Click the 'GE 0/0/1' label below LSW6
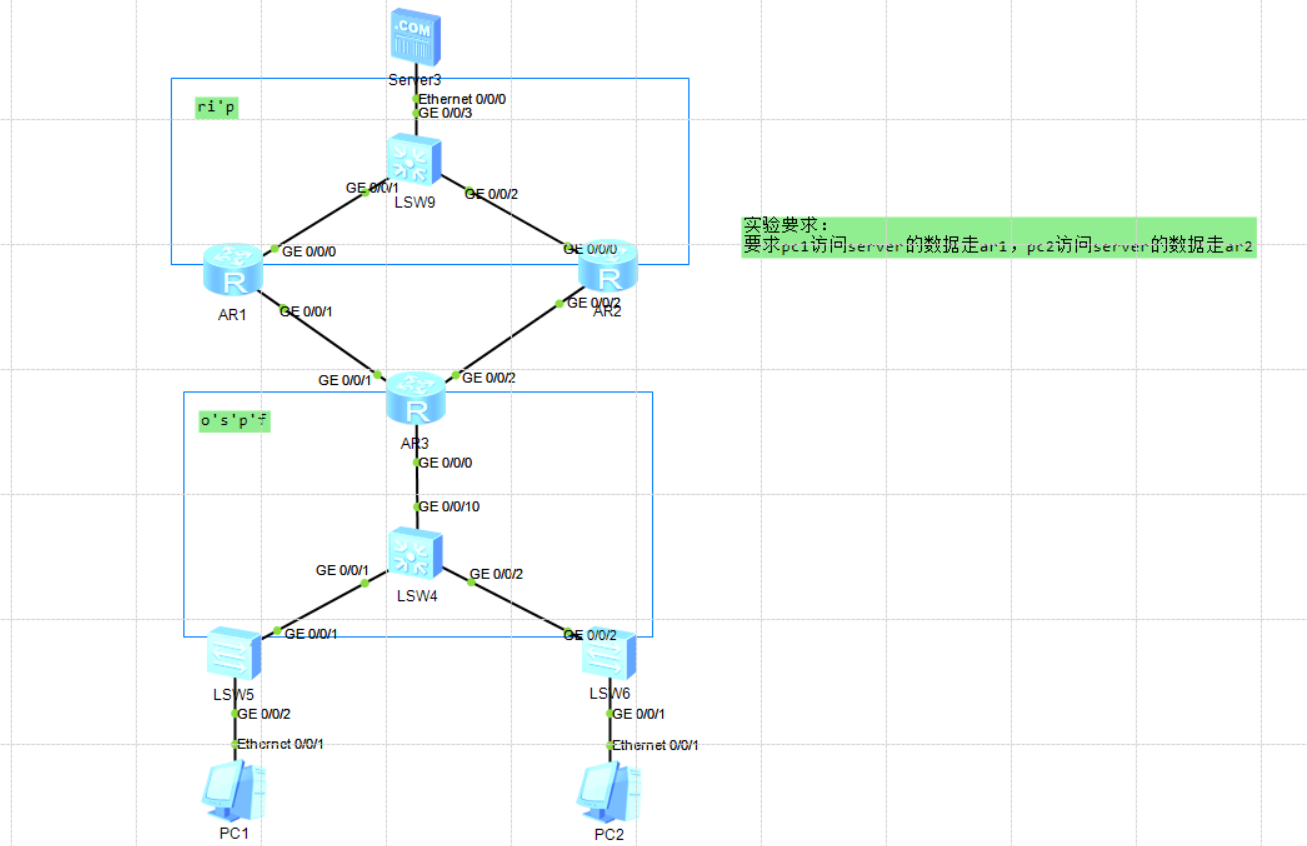 point(639,714)
